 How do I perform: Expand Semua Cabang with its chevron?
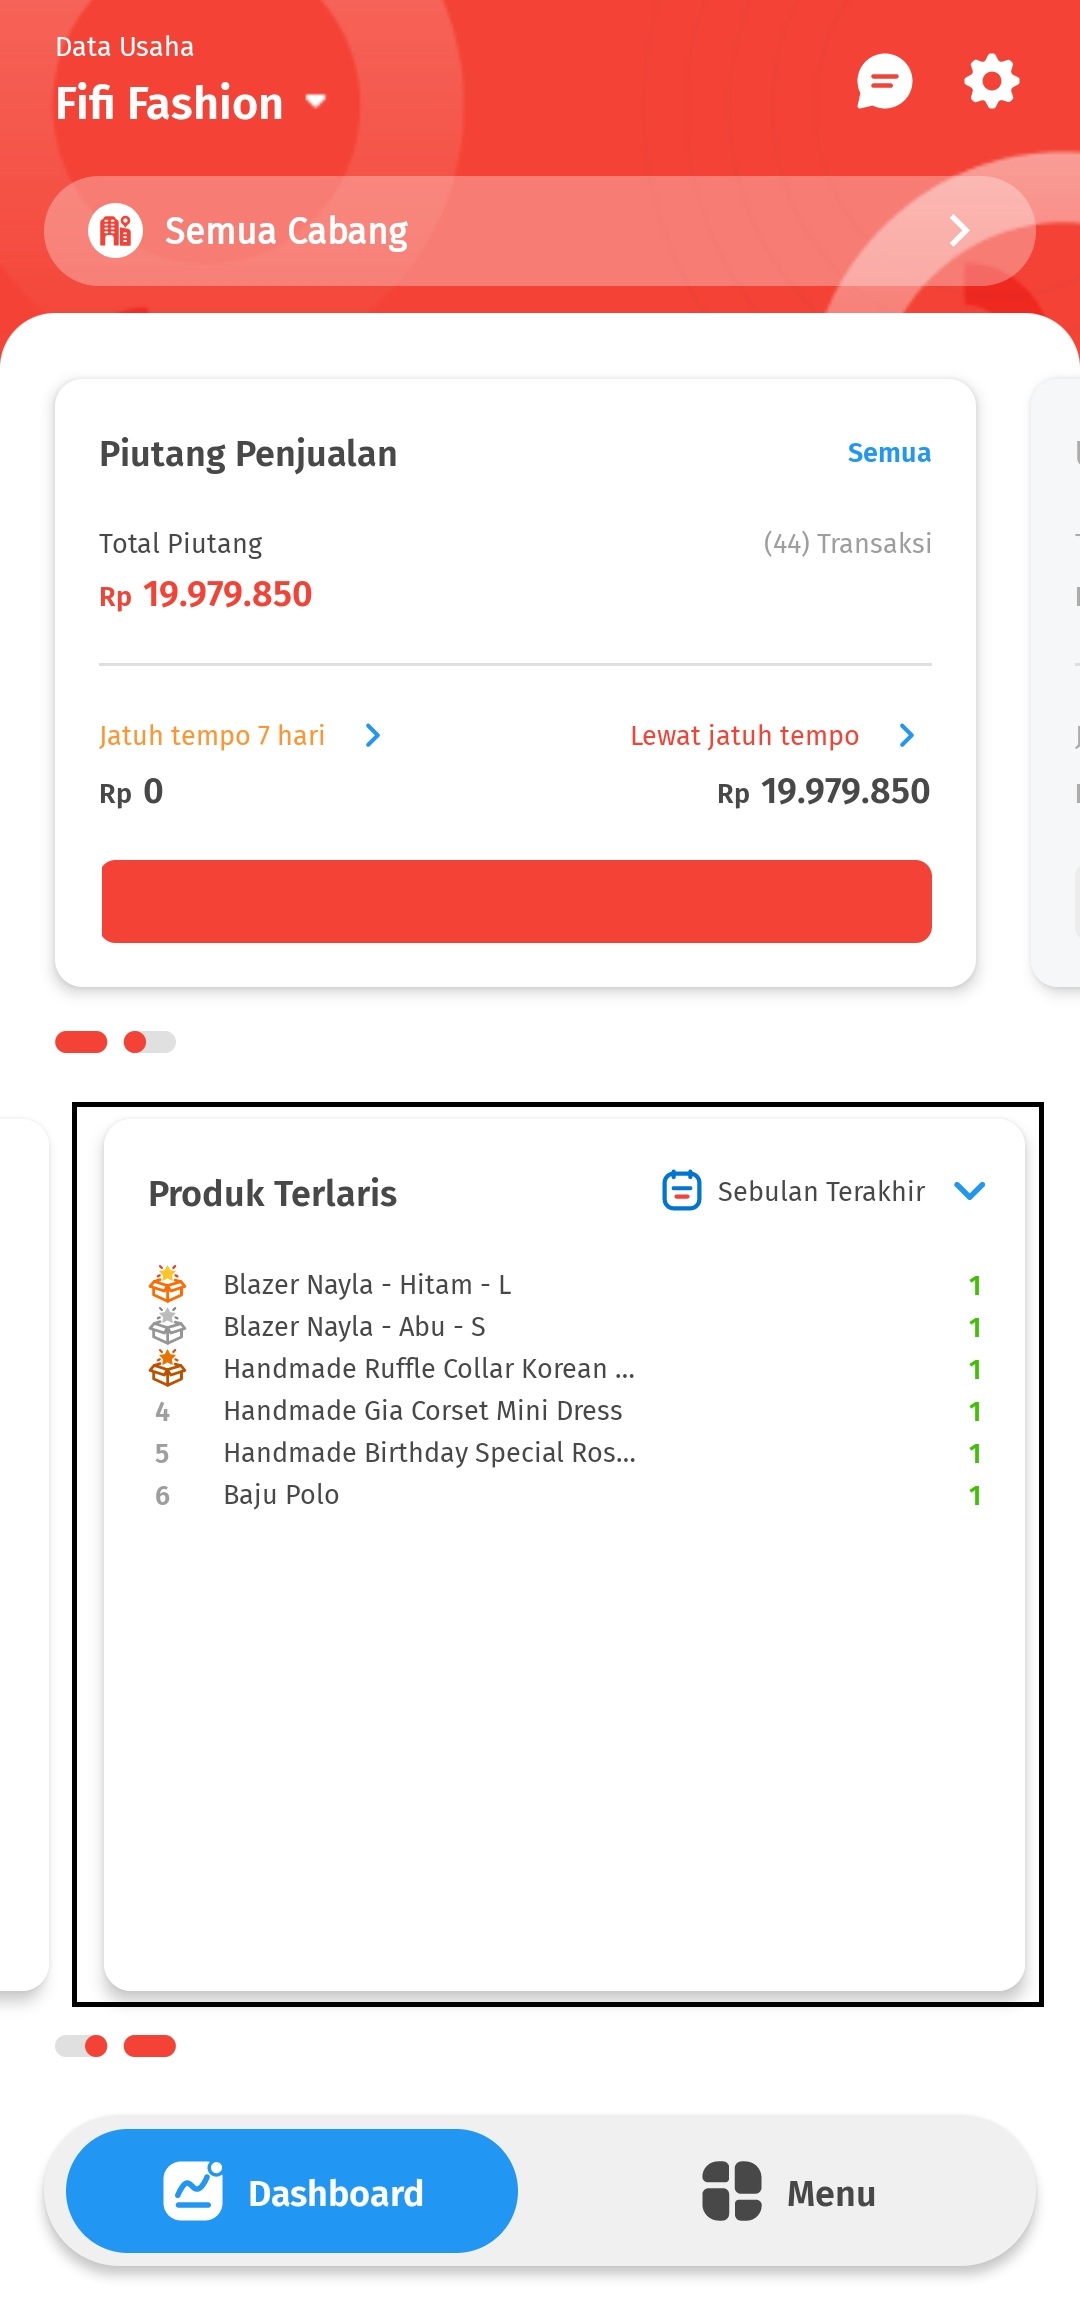pyautogui.click(x=959, y=229)
